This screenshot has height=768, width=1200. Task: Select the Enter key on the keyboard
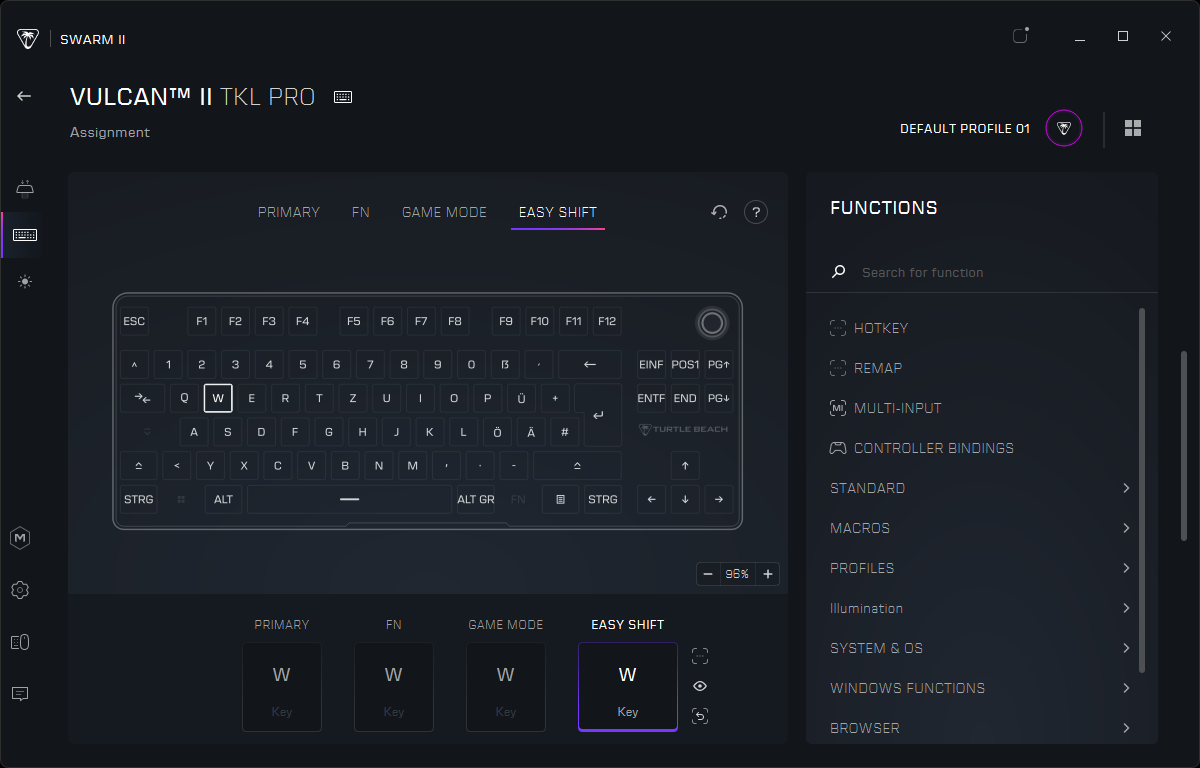tap(598, 414)
